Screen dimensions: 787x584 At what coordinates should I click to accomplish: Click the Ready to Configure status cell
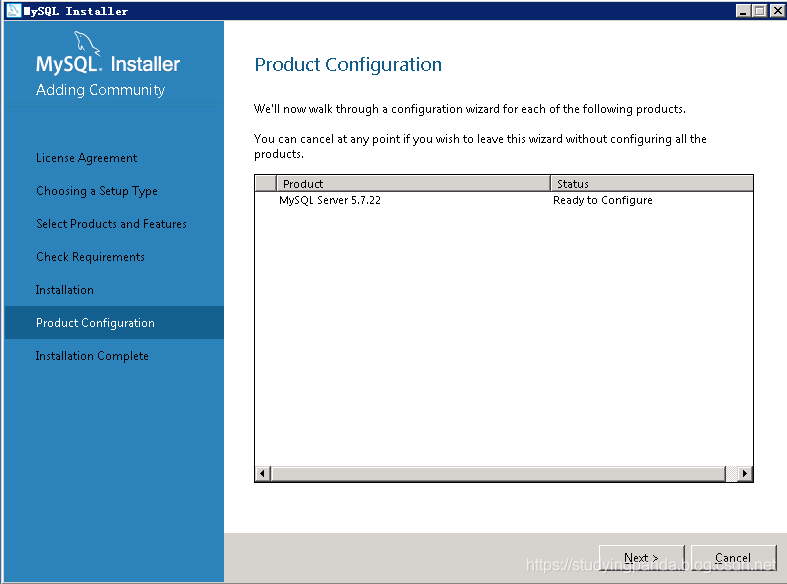tap(602, 200)
